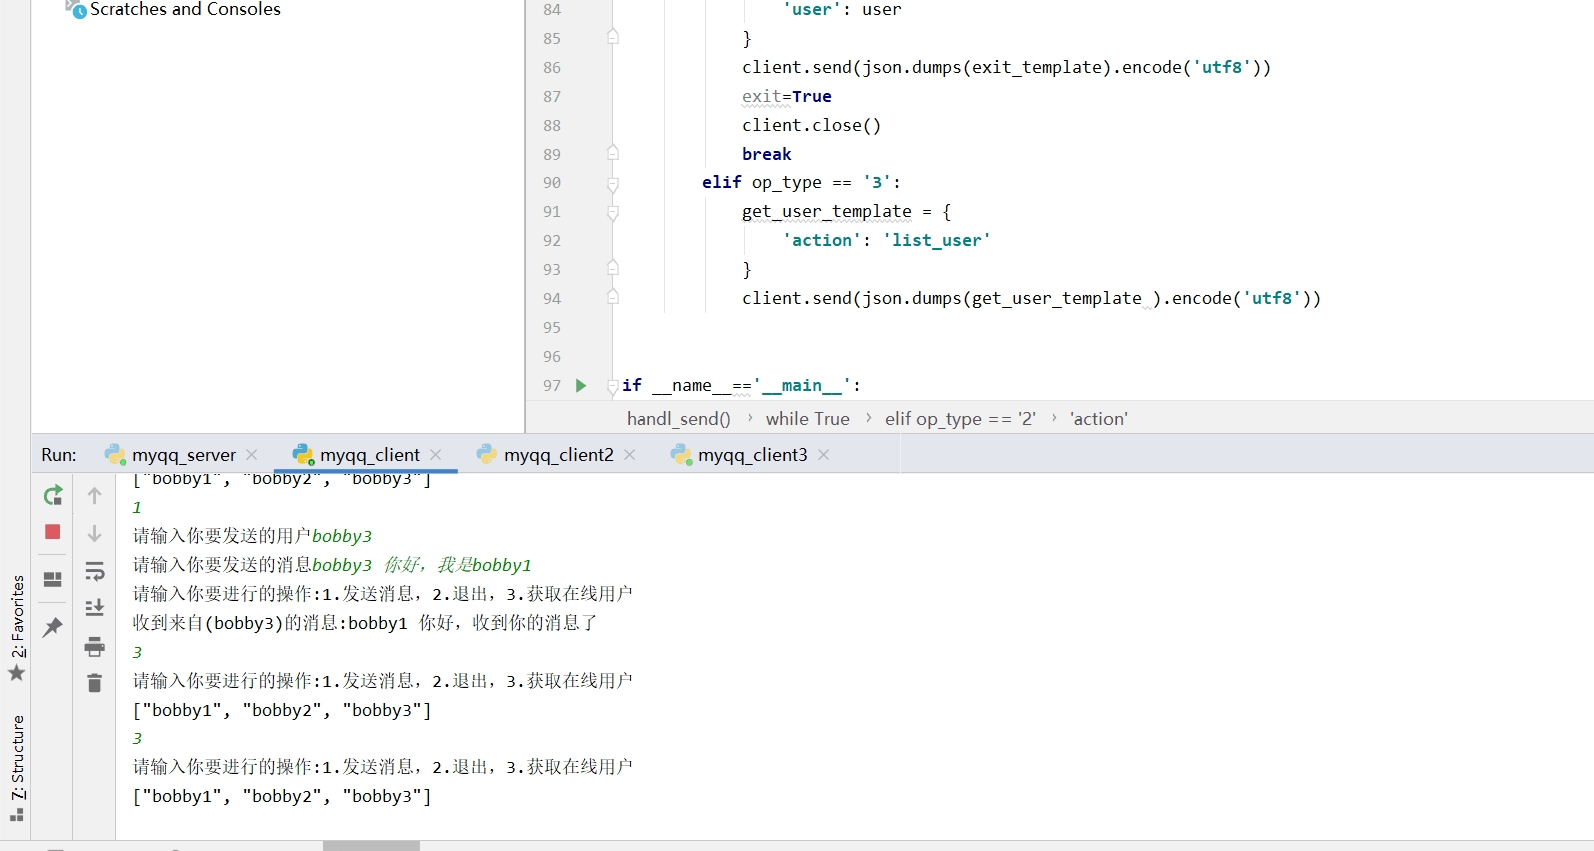This screenshot has height=851, width=1594.
Task: Rerun the myqq_client program
Action: [x=53, y=495]
